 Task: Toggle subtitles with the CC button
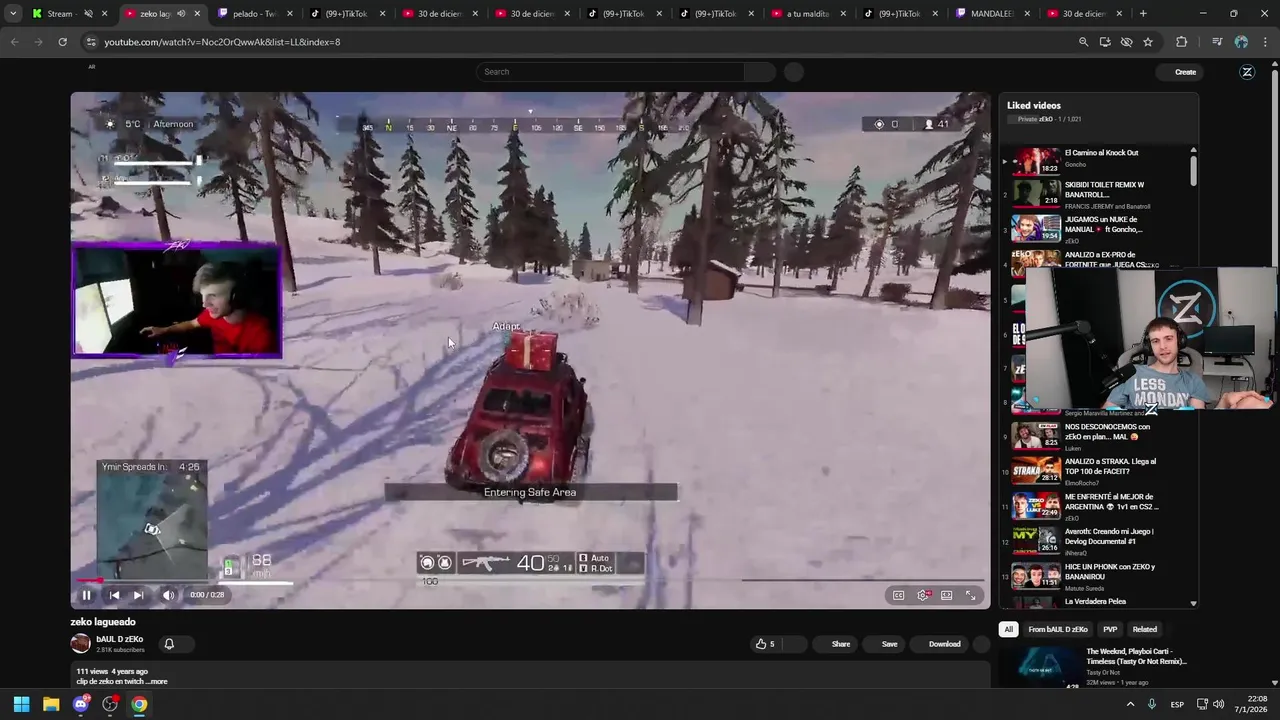pyautogui.click(x=898, y=595)
